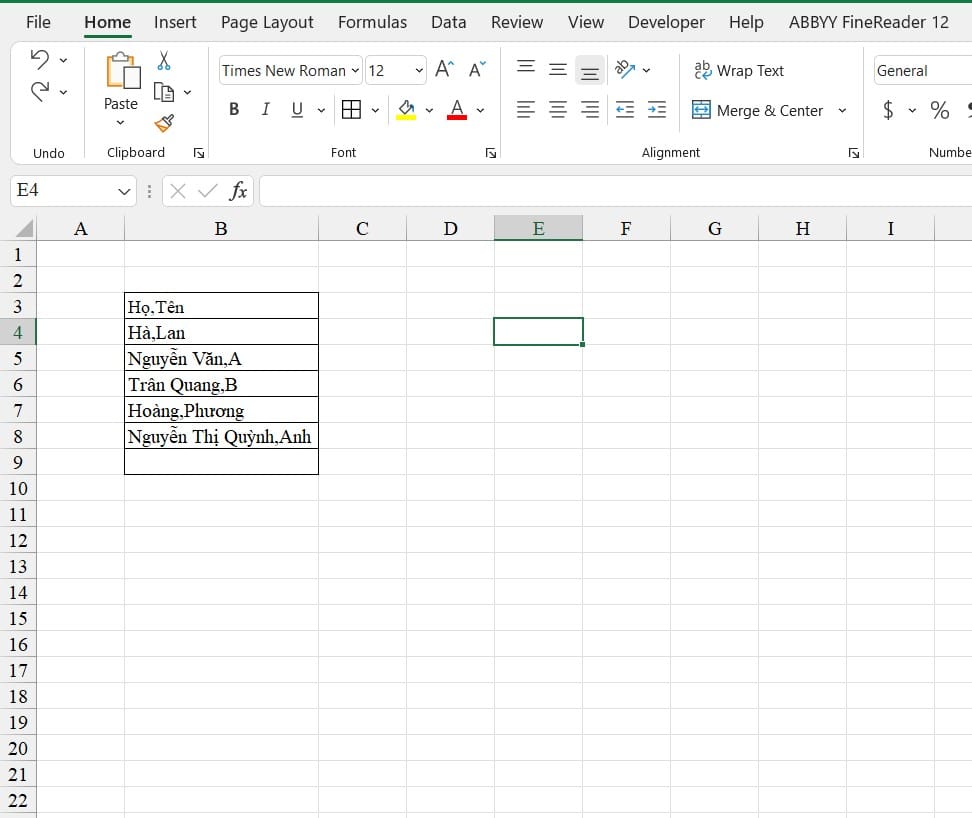Click the Cut scissors icon
The image size is (972, 818).
(x=164, y=61)
